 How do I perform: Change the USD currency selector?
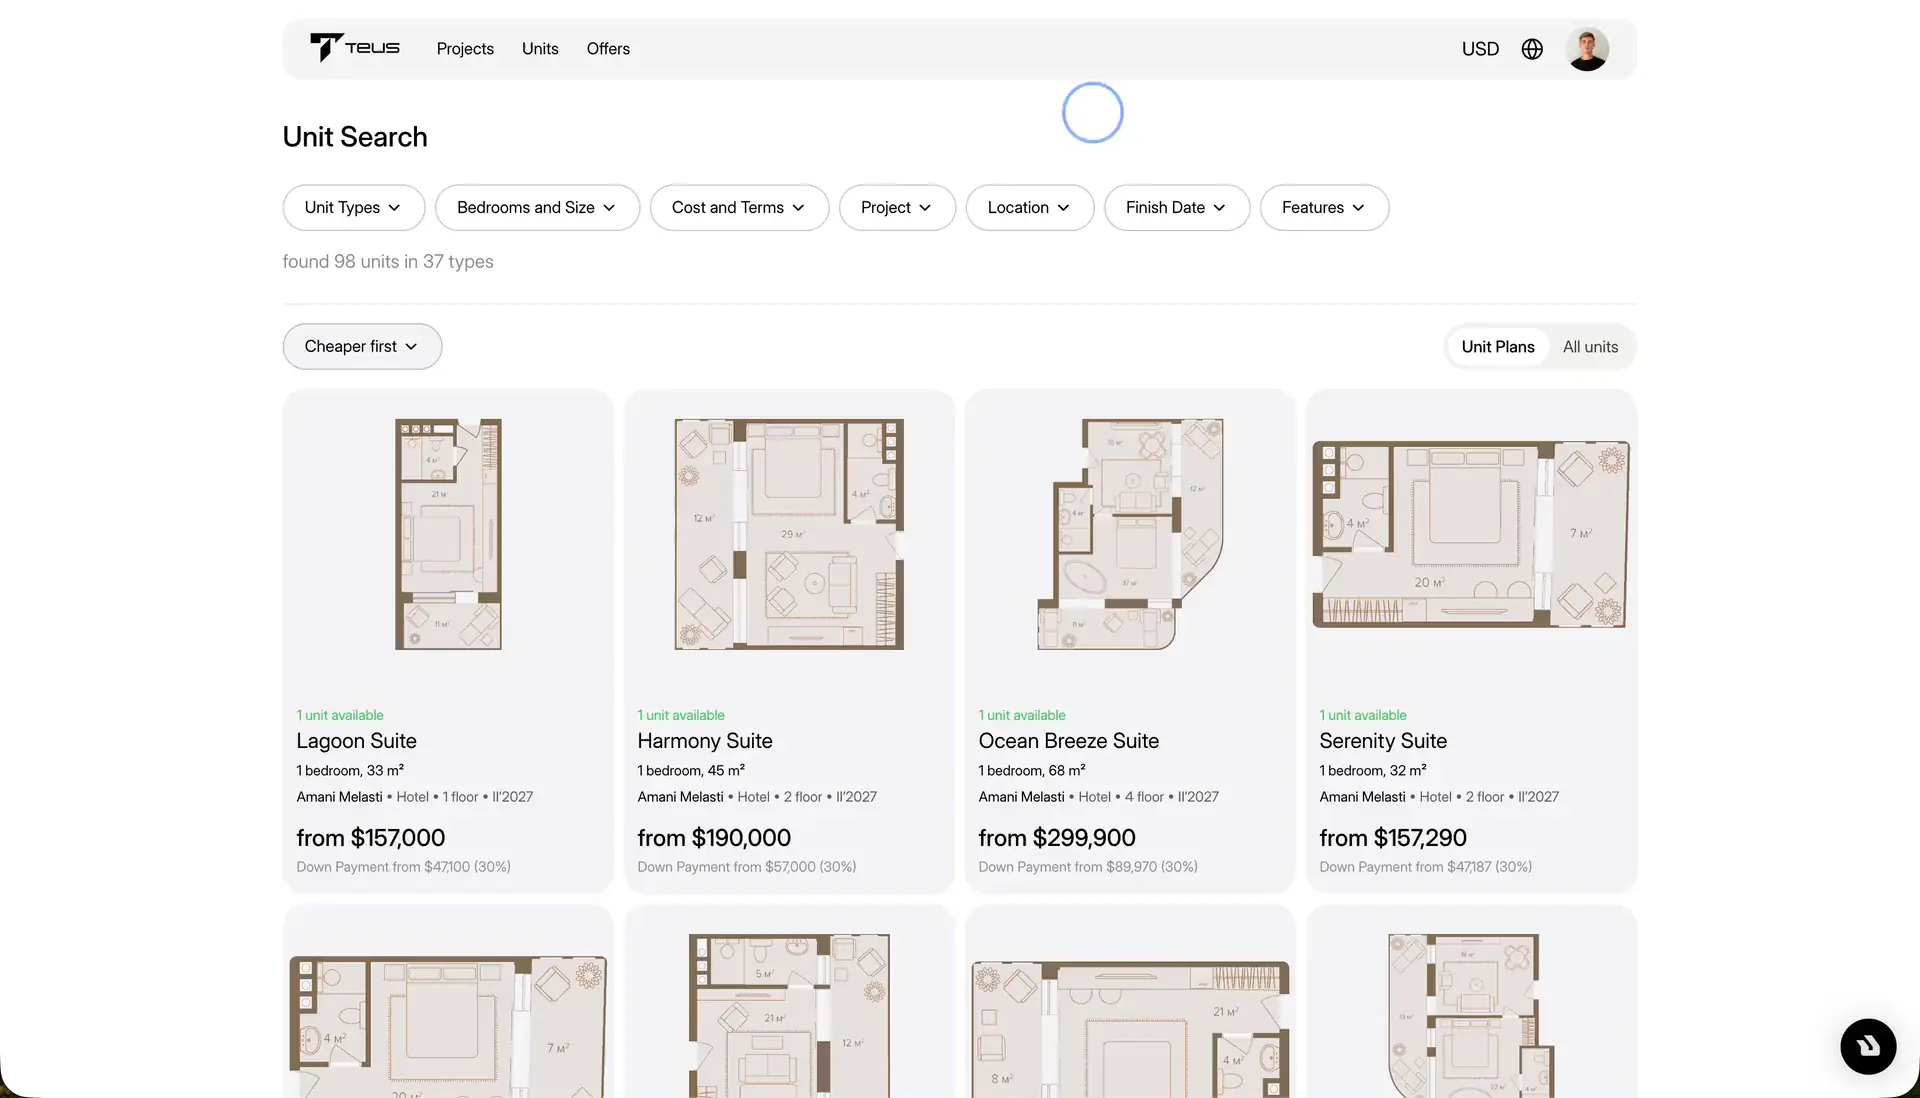pyautogui.click(x=1480, y=49)
